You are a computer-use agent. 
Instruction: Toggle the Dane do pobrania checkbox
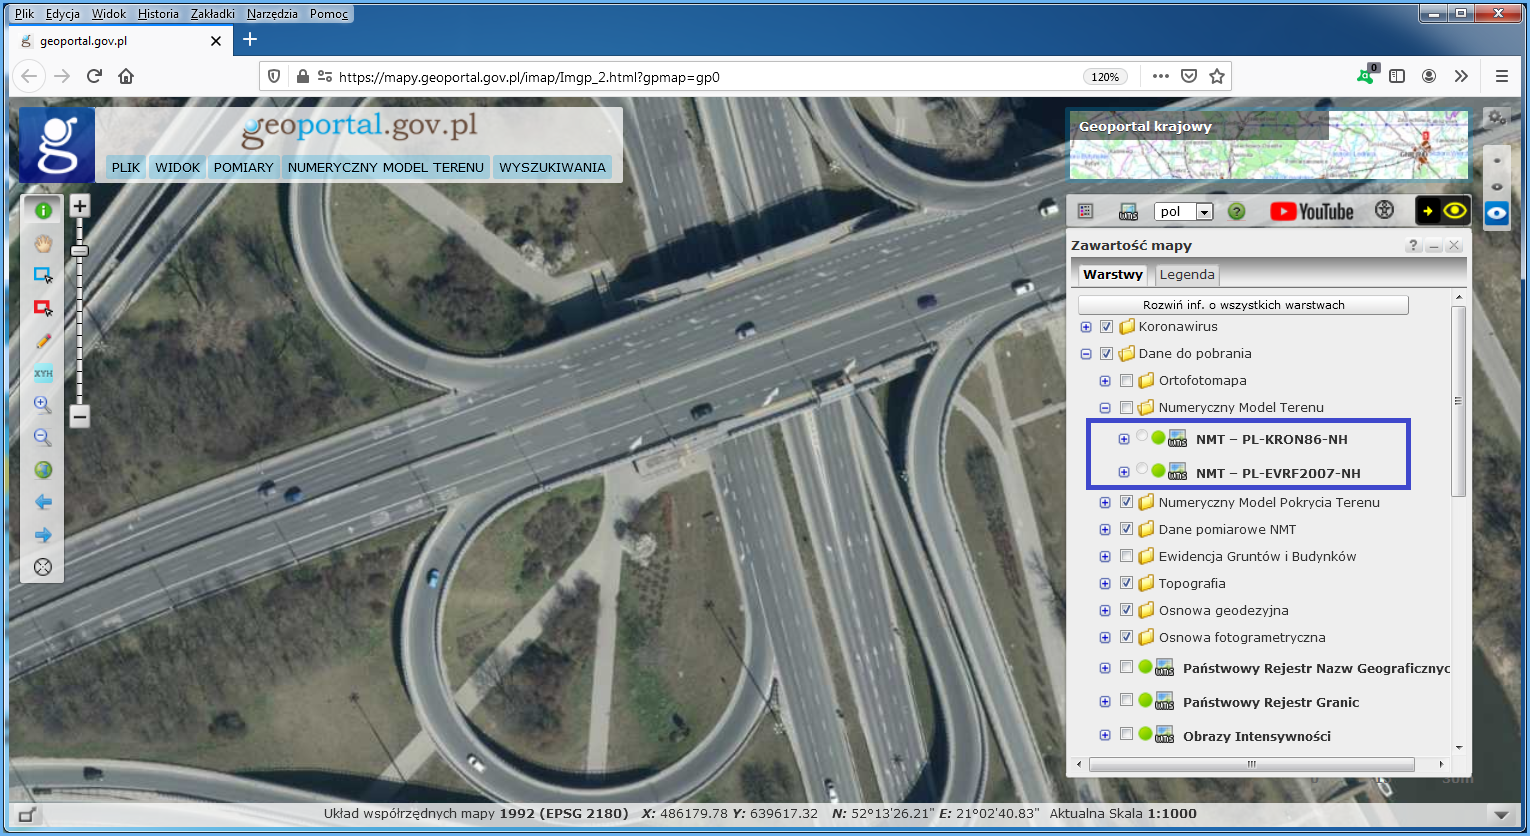click(1106, 353)
